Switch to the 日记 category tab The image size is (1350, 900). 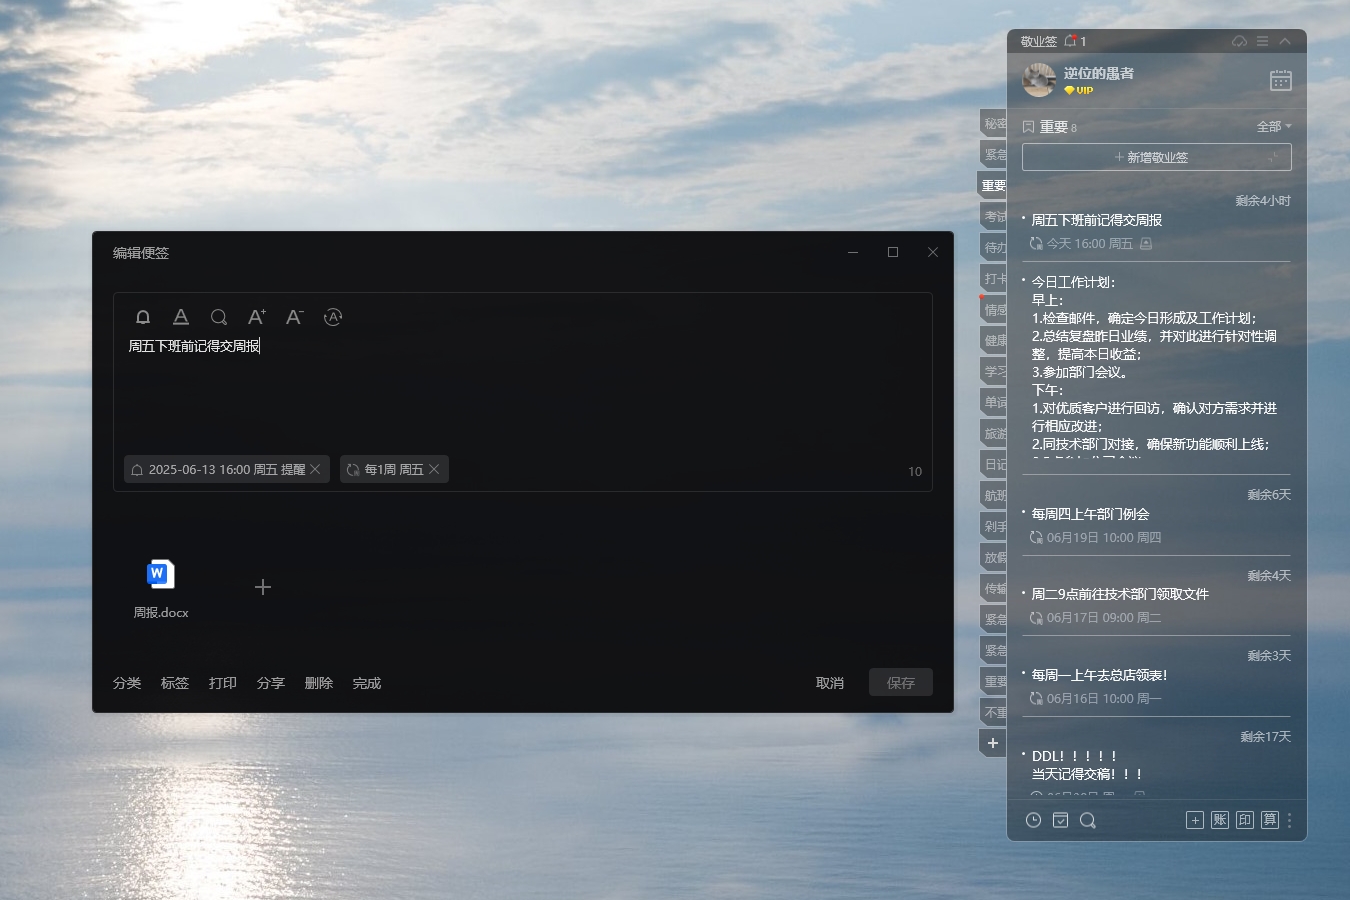click(993, 464)
